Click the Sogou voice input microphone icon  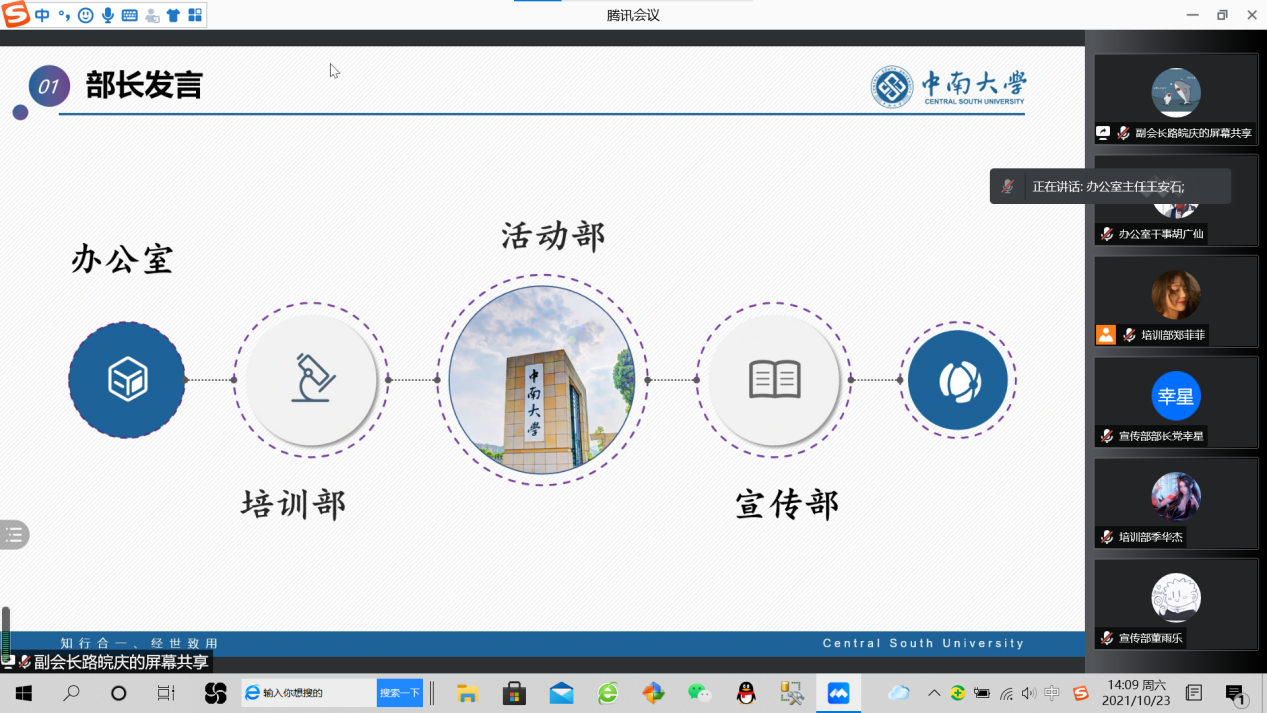pyautogui.click(x=108, y=15)
